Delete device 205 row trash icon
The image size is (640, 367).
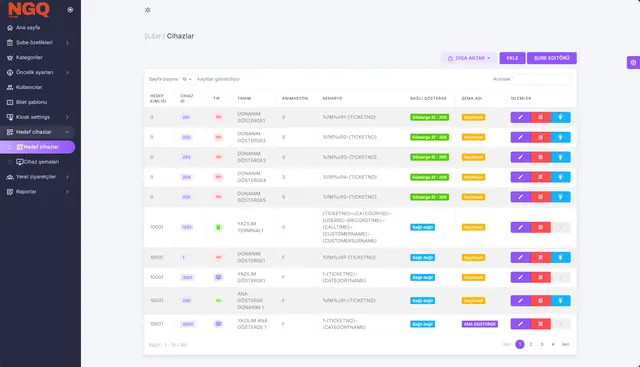pyautogui.click(x=540, y=197)
